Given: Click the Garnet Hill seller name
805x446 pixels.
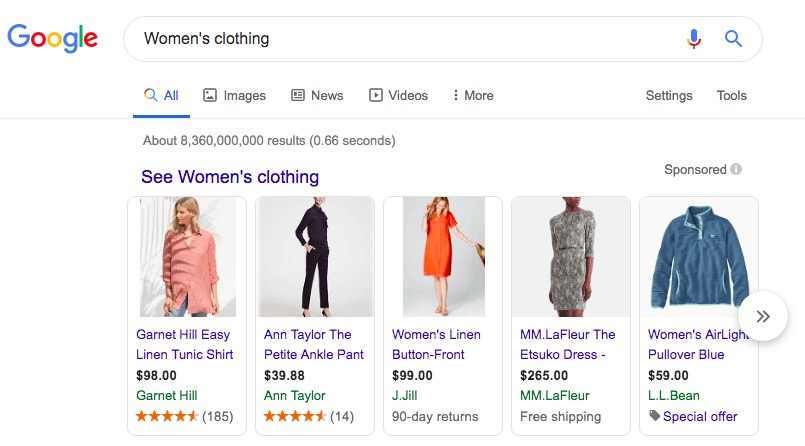Looking at the screenshot, I should tap(166, 396).
